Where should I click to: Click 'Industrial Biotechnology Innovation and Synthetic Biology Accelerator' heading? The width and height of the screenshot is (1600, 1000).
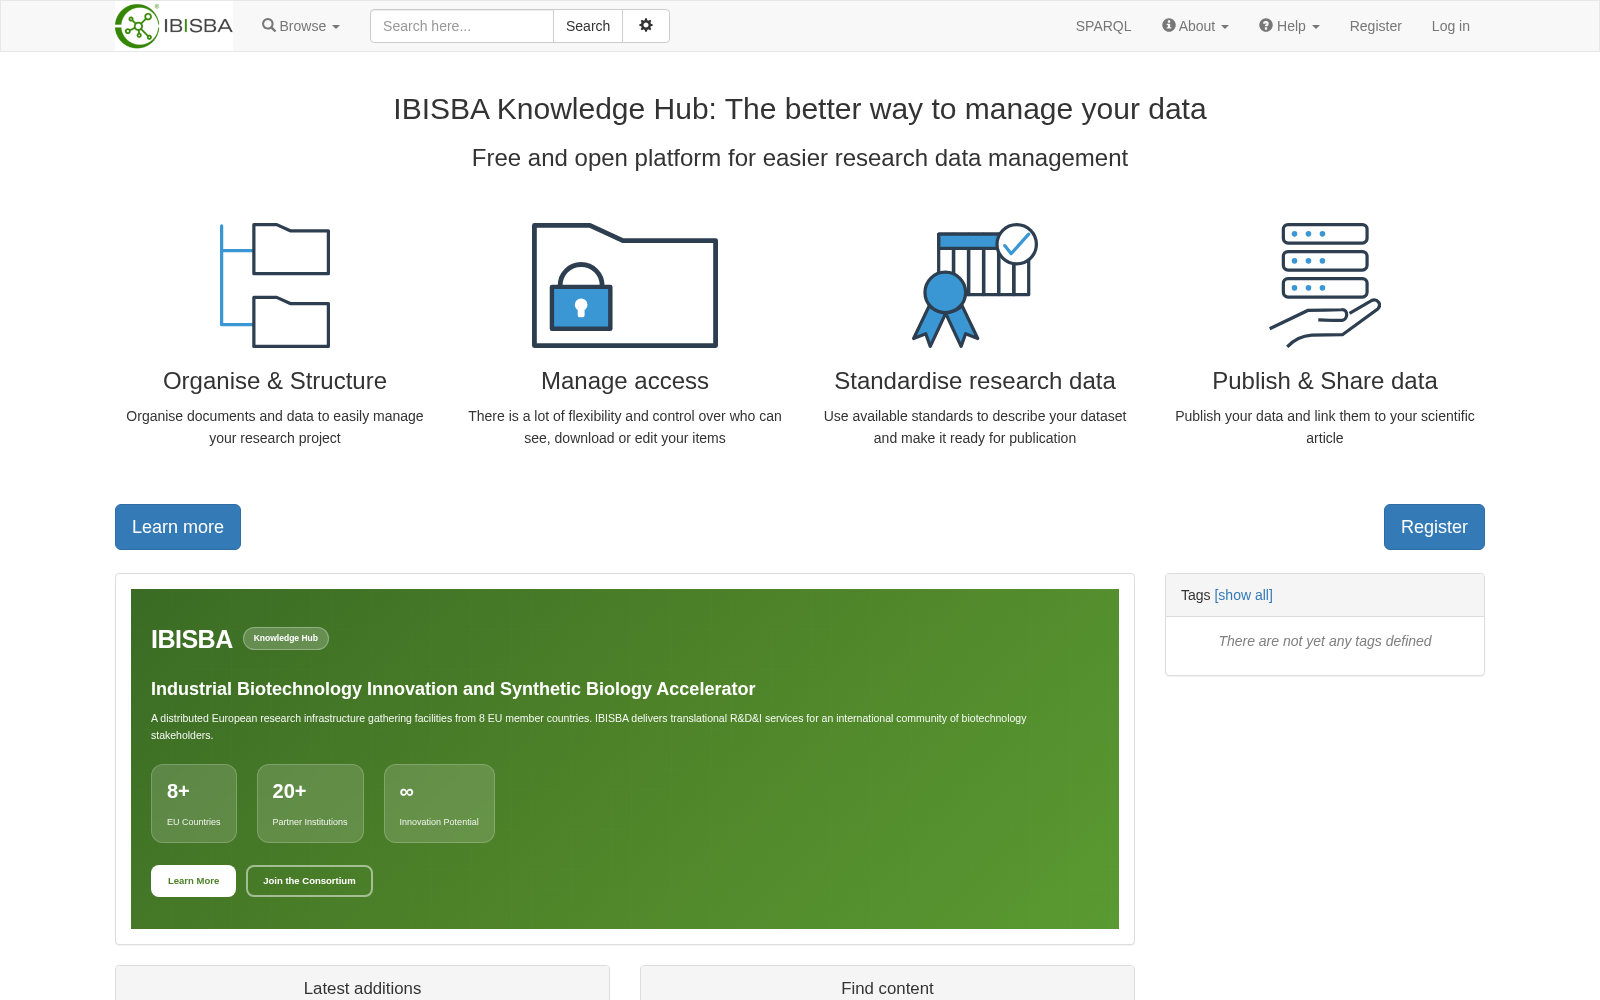tap(453, 689)
